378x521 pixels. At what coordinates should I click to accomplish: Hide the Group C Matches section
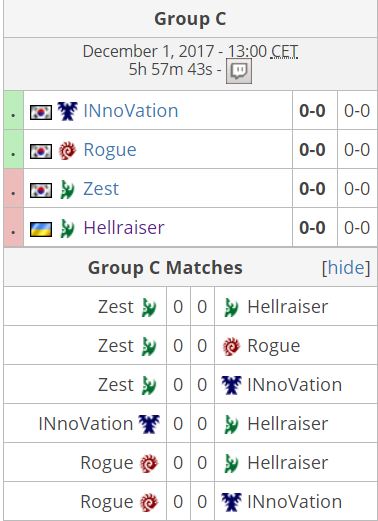(346, 268)
